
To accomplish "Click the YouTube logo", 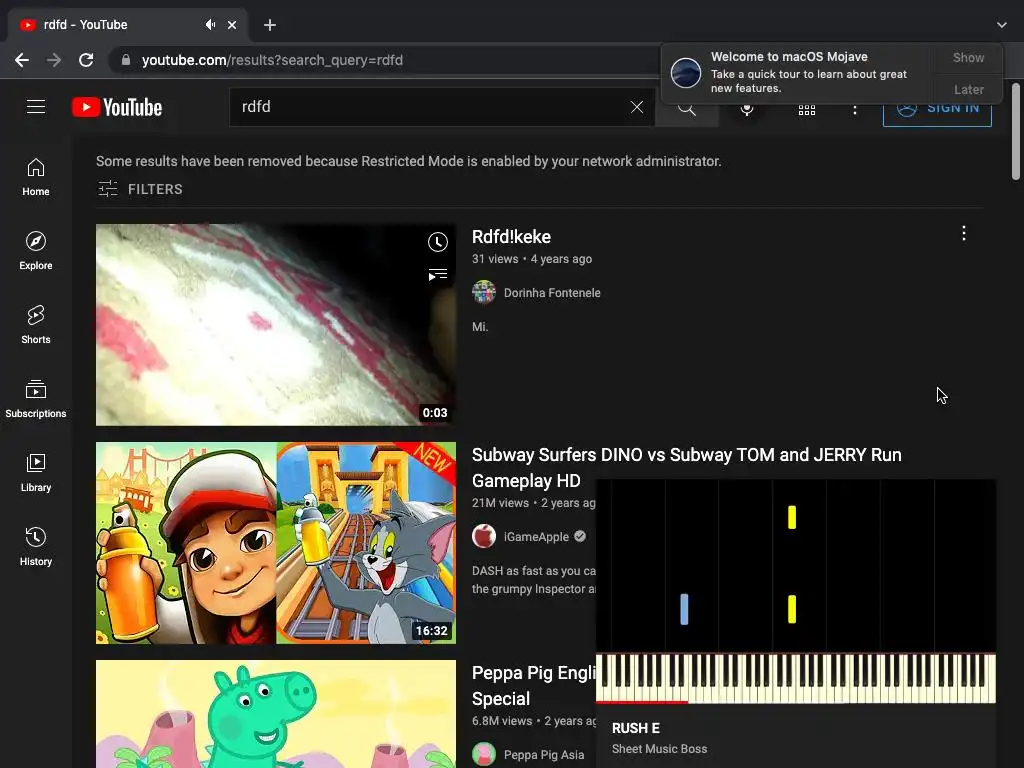I will click(x=117, y=107).
